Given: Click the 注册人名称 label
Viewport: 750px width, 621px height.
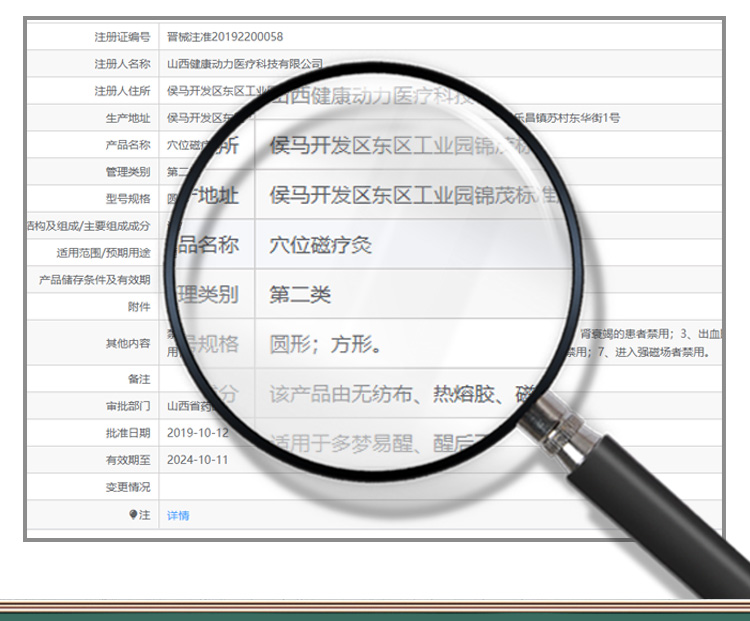Looking at the screenshot, I should pos(122,64).
